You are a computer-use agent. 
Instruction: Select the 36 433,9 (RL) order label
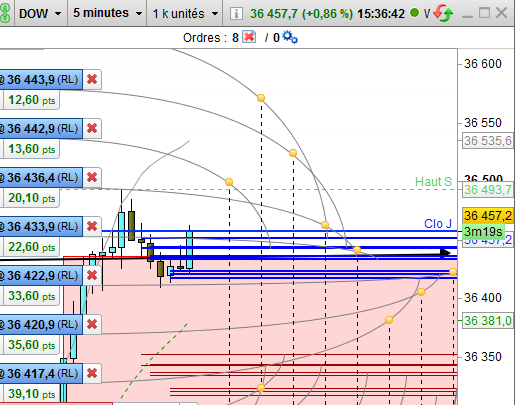[x=41, y=227]
